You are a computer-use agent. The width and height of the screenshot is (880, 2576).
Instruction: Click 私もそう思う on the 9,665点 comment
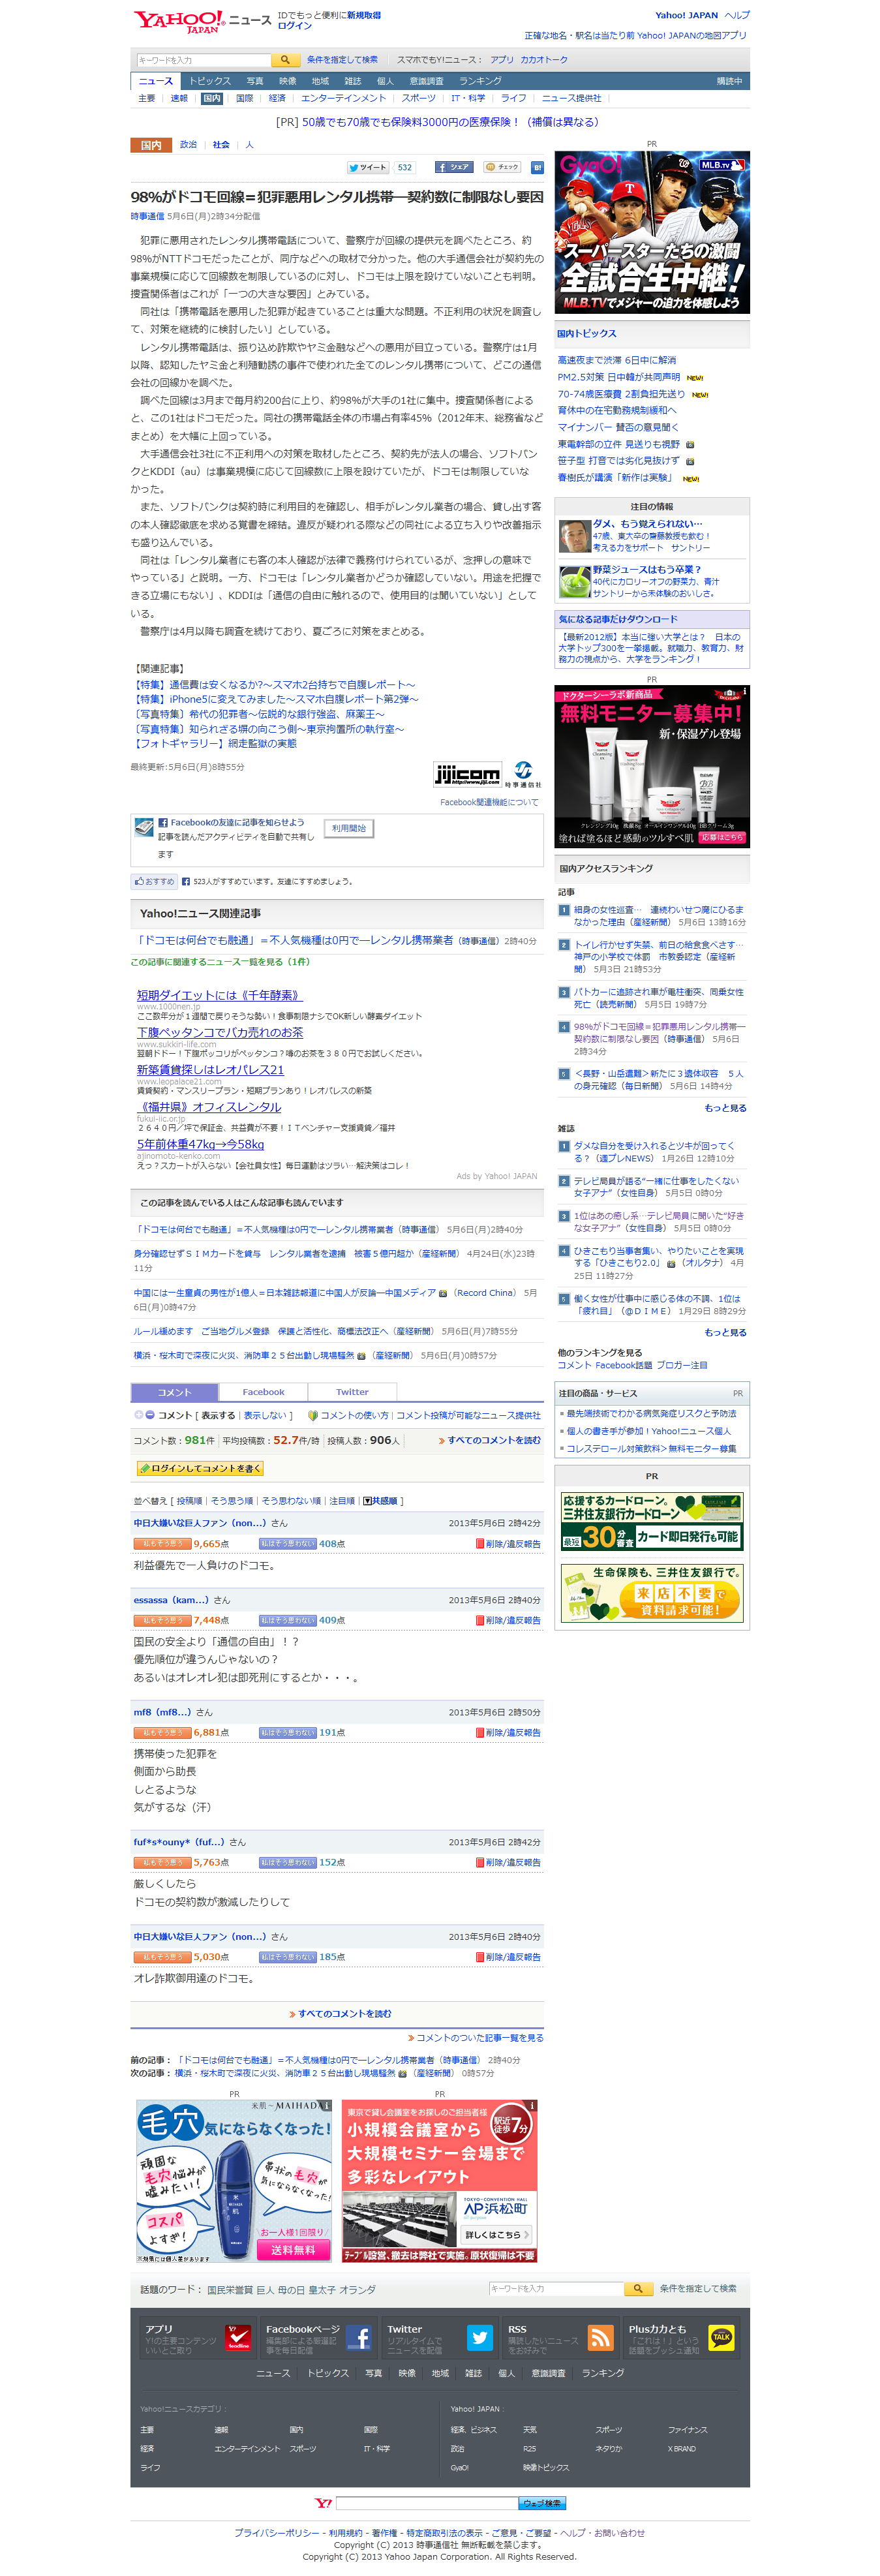click(162, 1544)
